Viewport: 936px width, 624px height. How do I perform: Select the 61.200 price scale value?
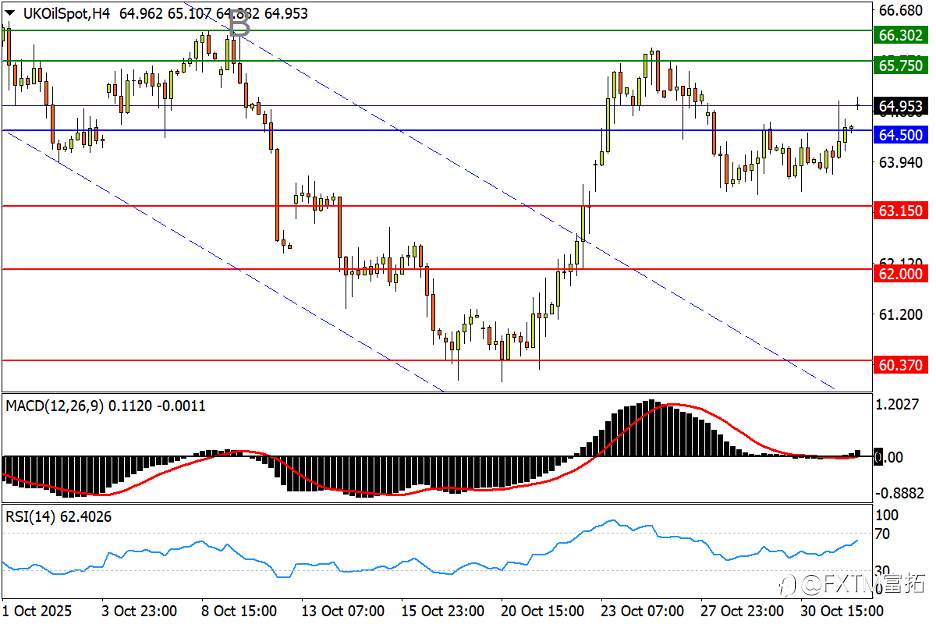901,314
